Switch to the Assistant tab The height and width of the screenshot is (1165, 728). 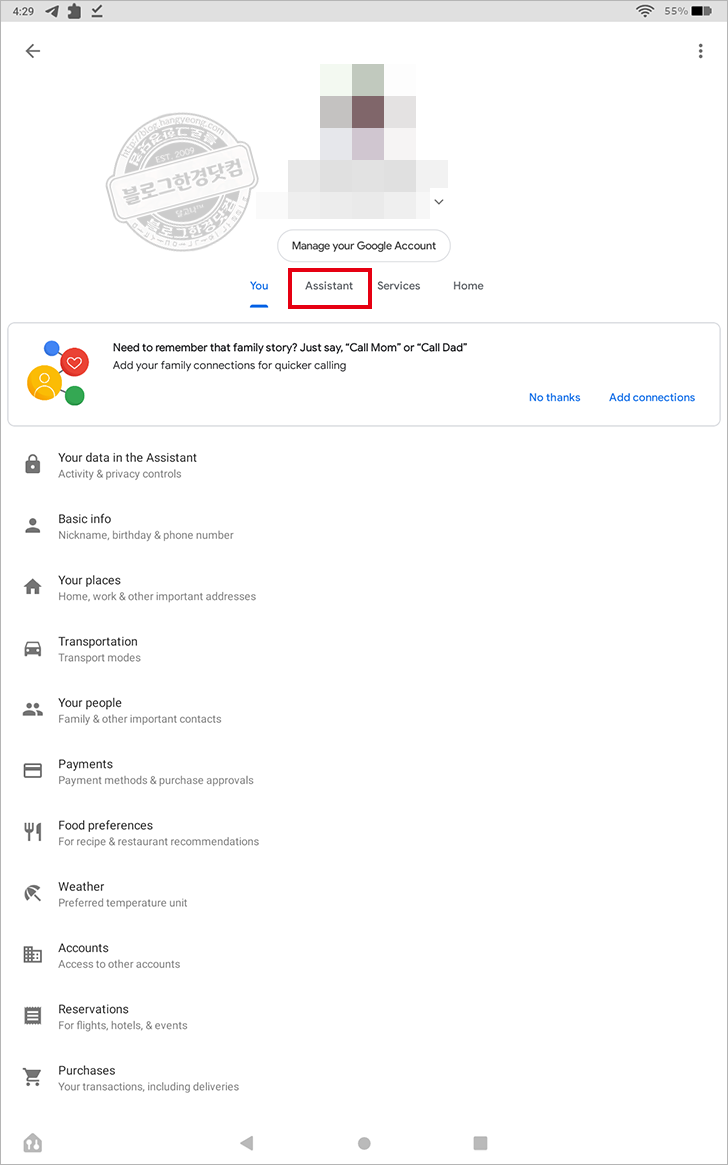point(329,287)
